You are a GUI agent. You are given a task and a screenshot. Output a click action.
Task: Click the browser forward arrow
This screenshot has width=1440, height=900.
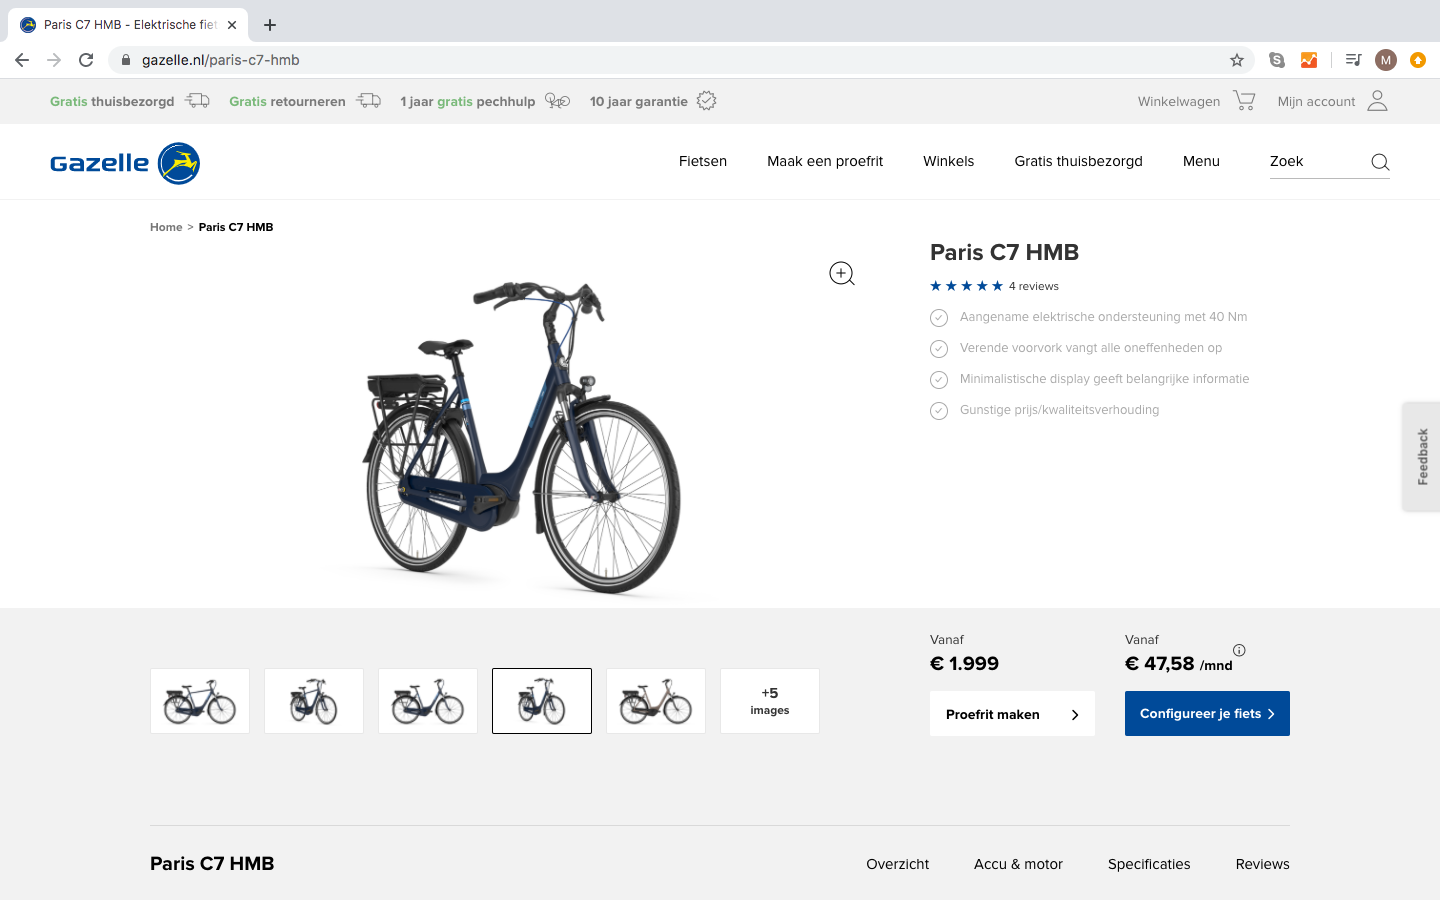[54, 60]
